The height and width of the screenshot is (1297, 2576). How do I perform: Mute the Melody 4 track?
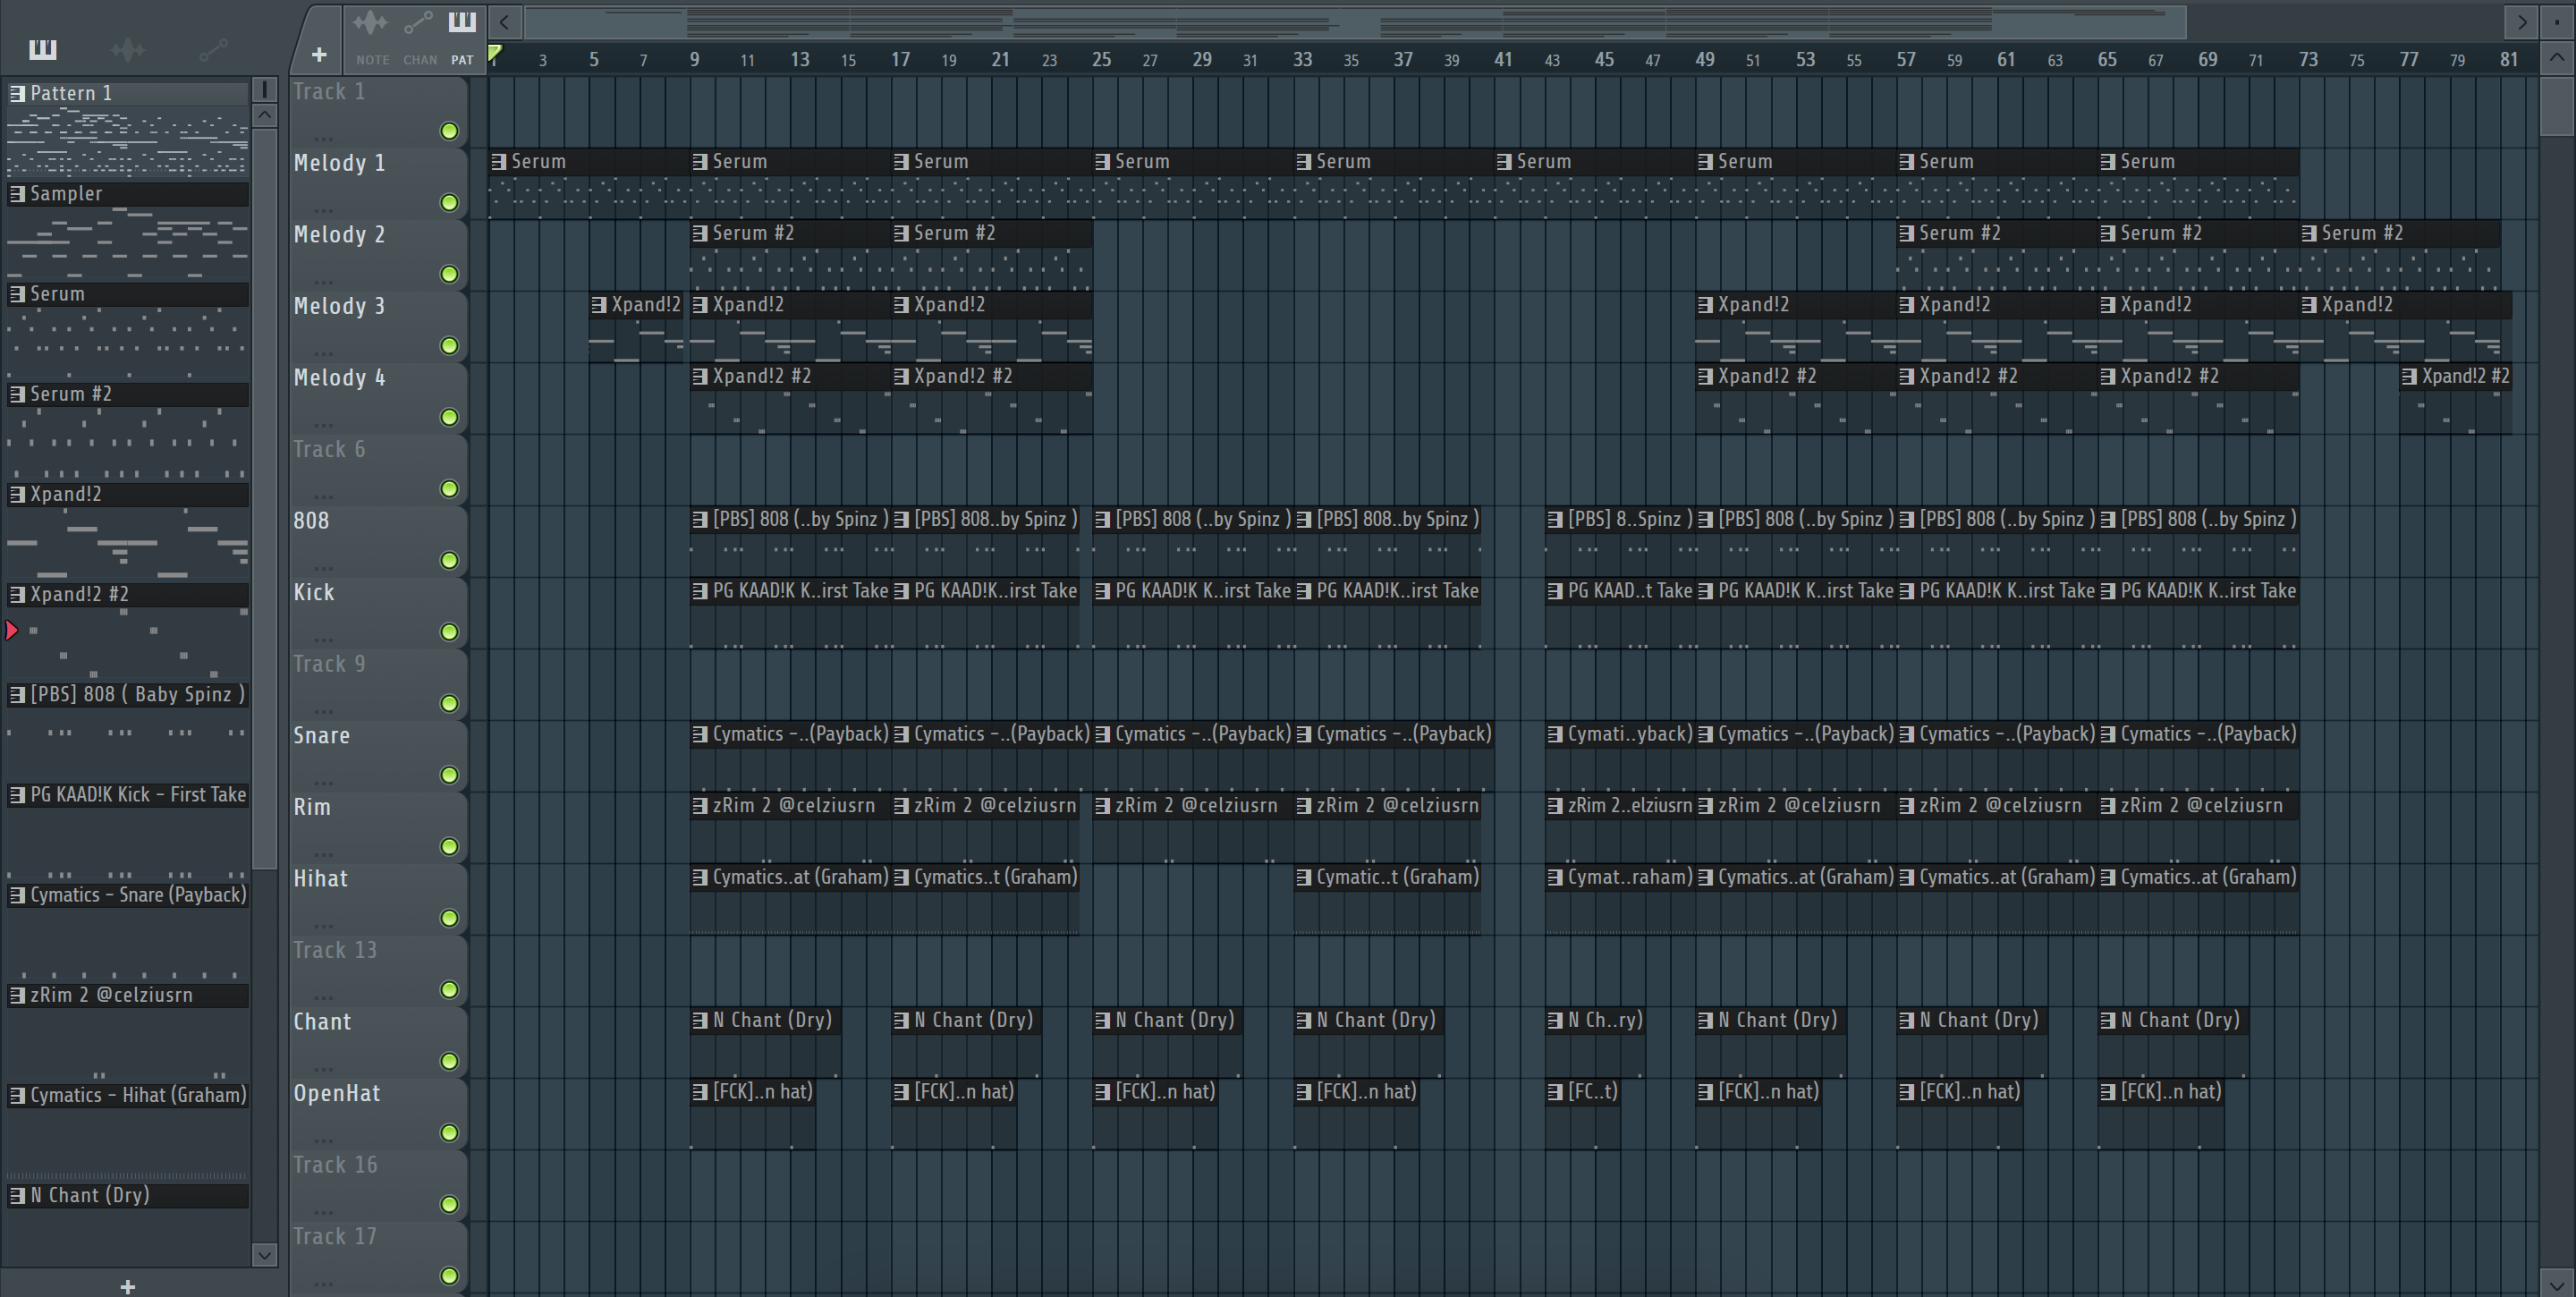[x=450, y=417]
